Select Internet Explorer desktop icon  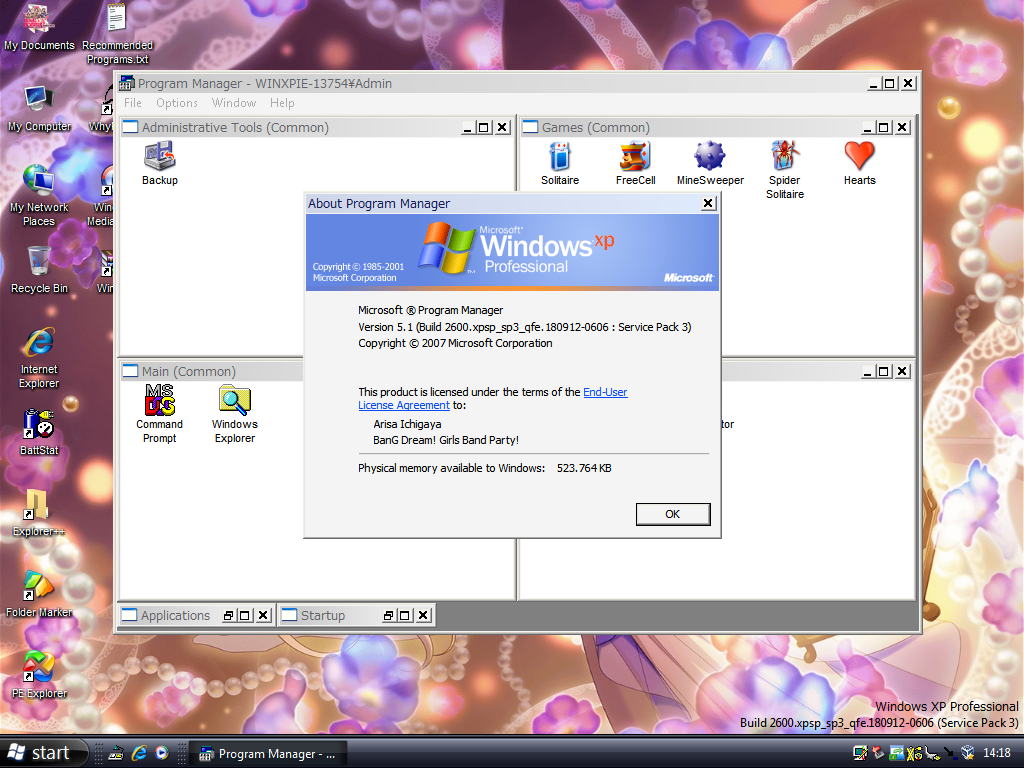(x=39, y=358)
